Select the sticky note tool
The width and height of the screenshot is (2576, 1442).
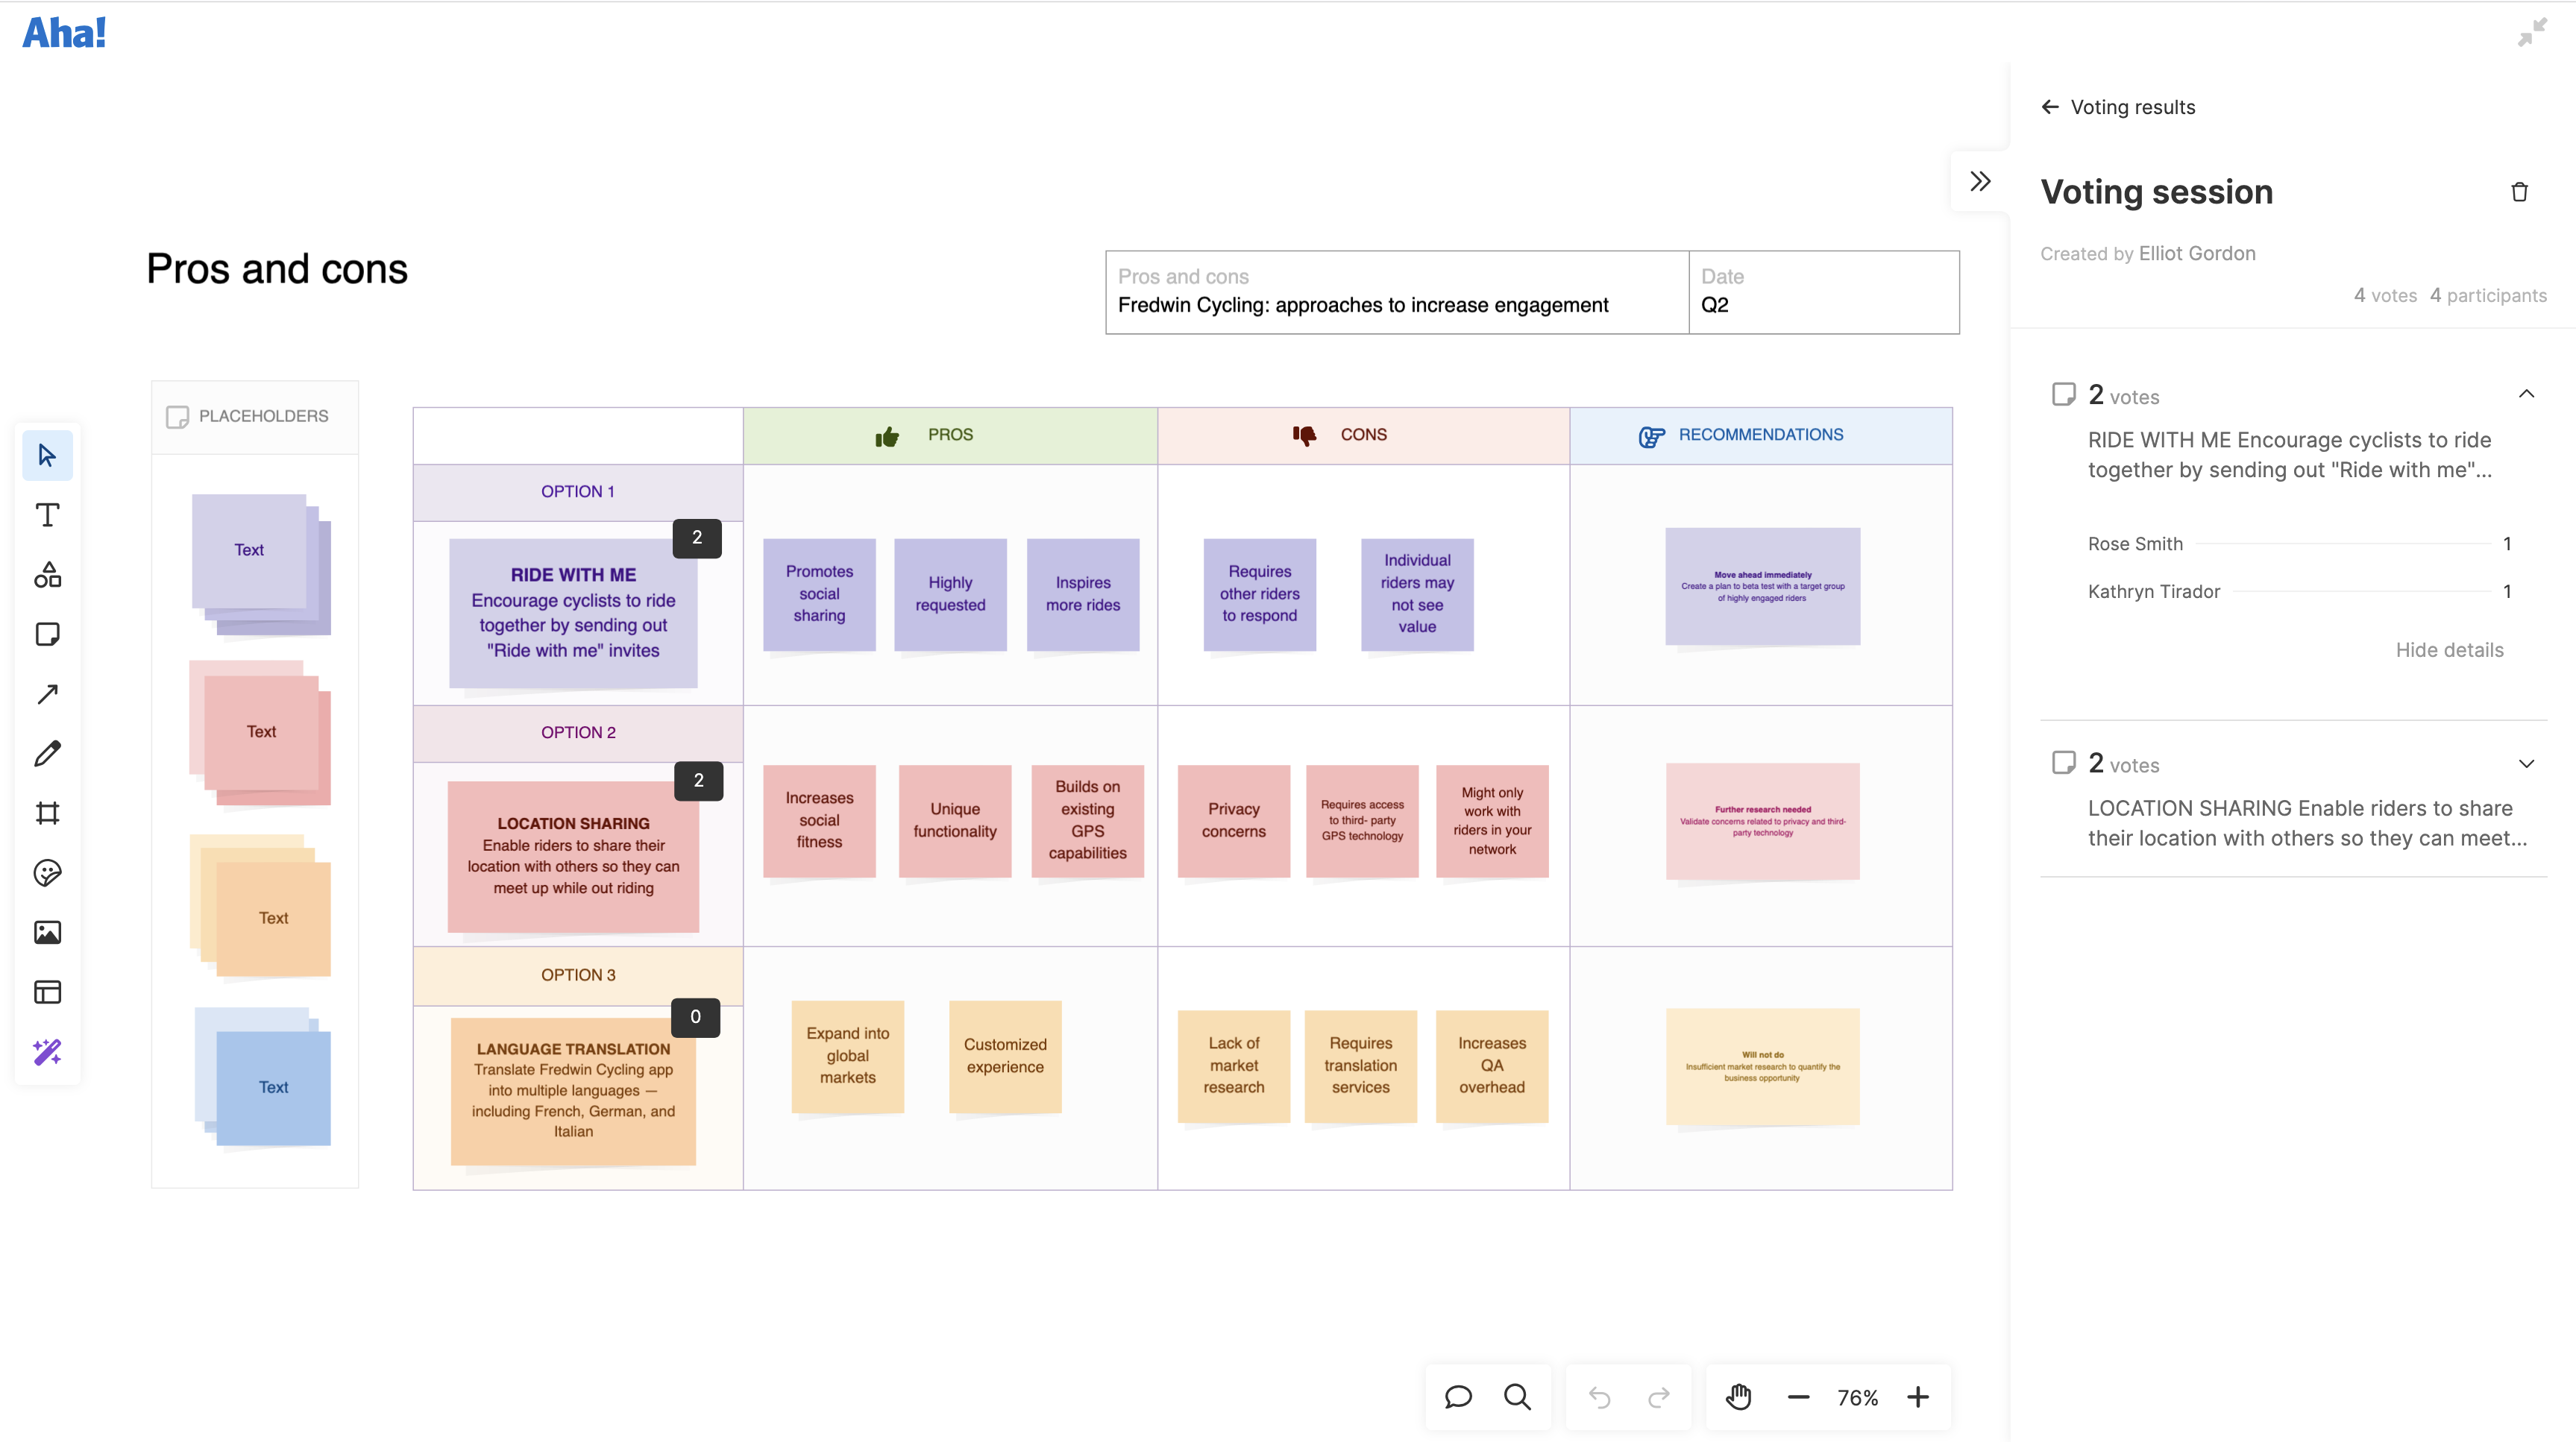coord(47,633)
